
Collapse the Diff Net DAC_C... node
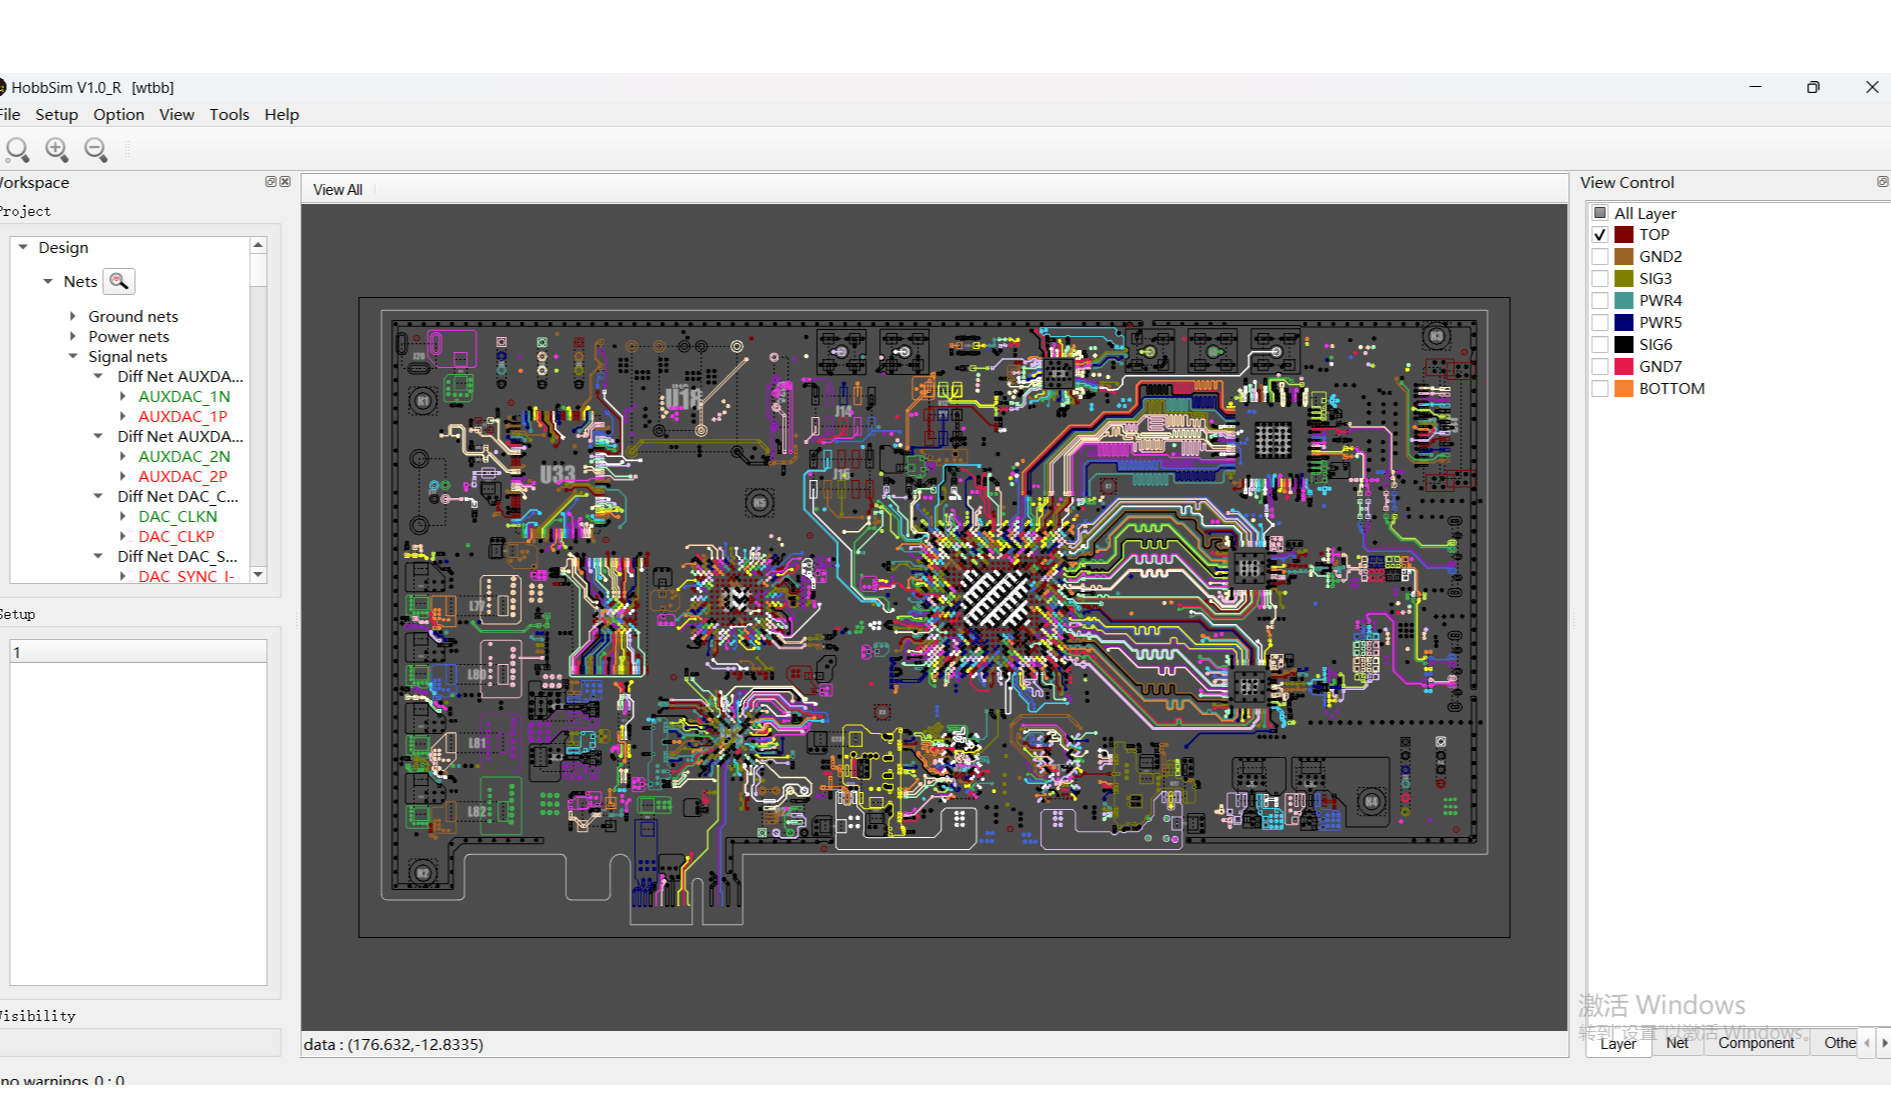click(98, 496)
